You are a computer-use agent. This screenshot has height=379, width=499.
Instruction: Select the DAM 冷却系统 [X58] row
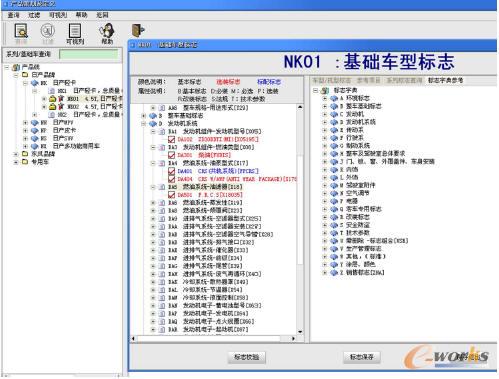click(208, 298)
